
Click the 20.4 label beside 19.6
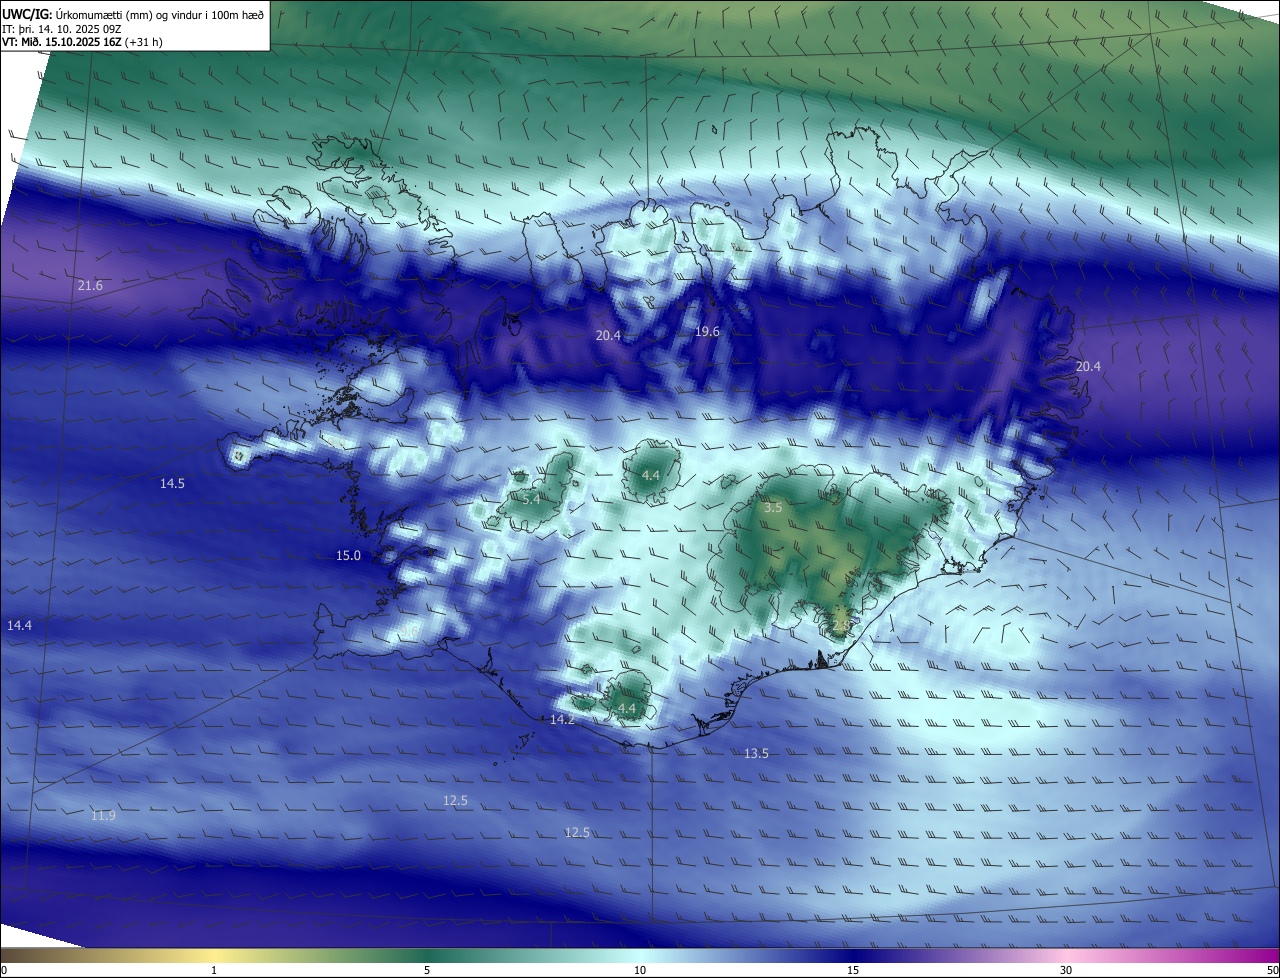coord(608,336)
